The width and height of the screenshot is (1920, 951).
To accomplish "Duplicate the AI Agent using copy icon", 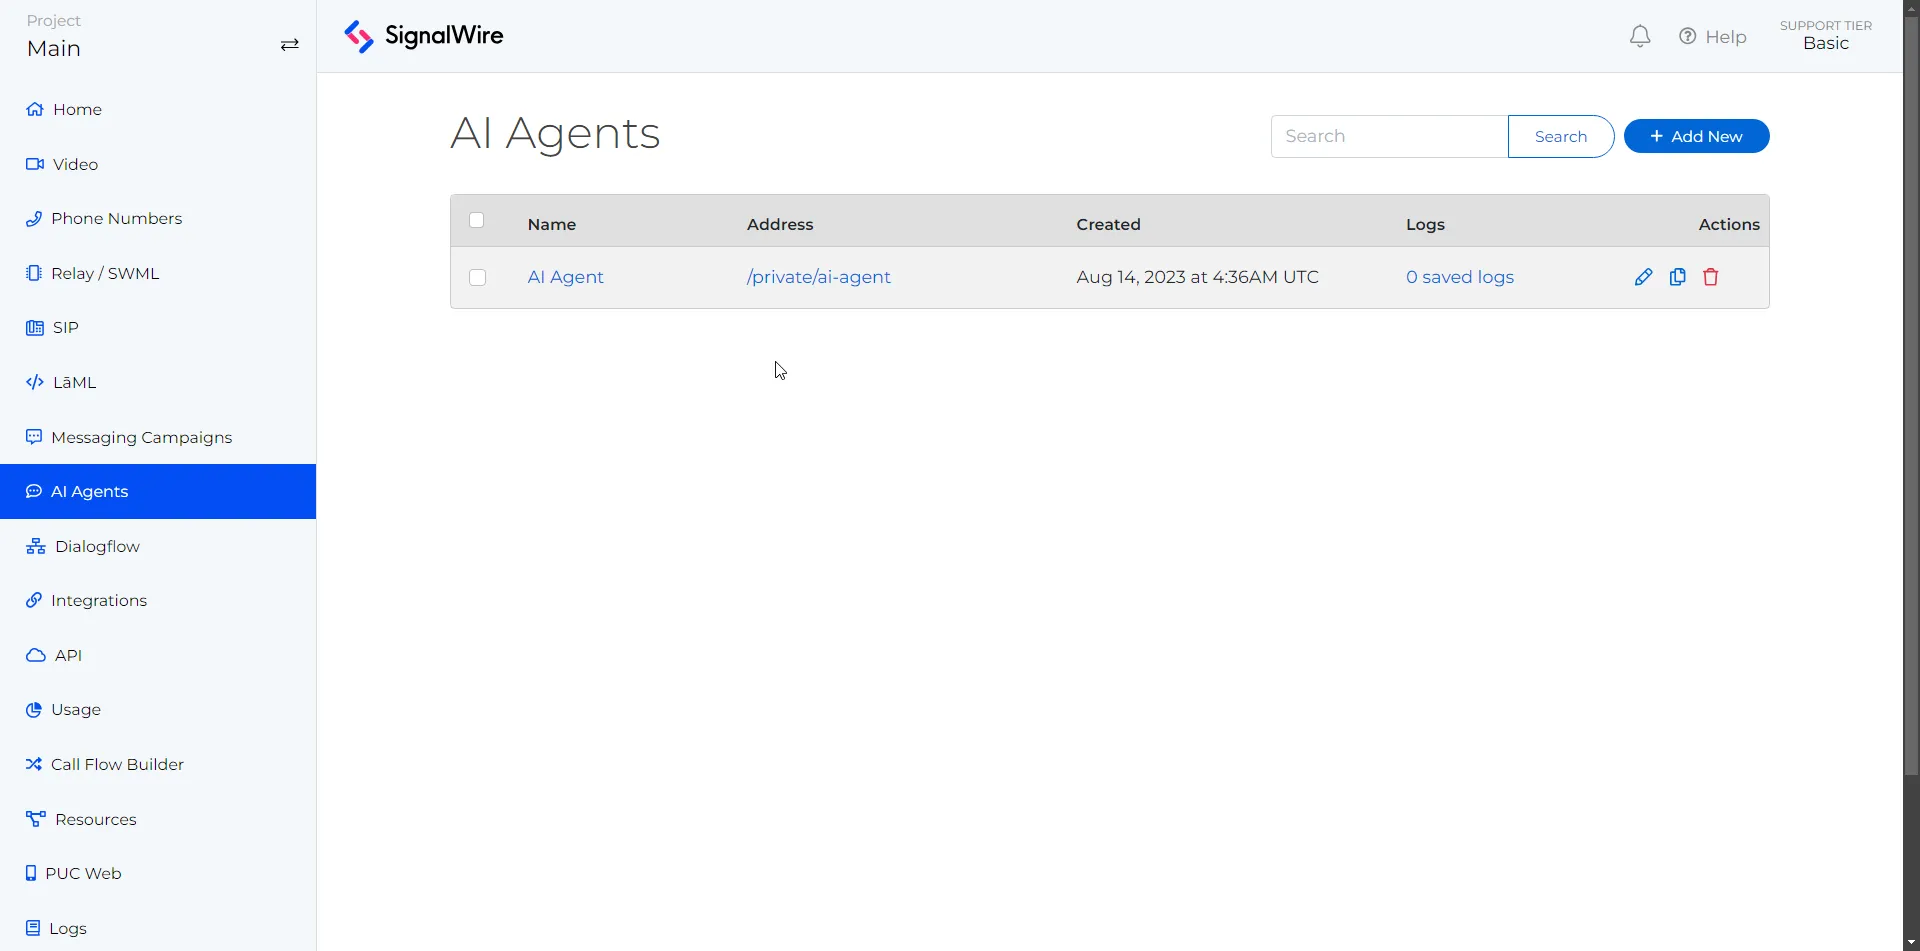I will tap(1679, 277).
